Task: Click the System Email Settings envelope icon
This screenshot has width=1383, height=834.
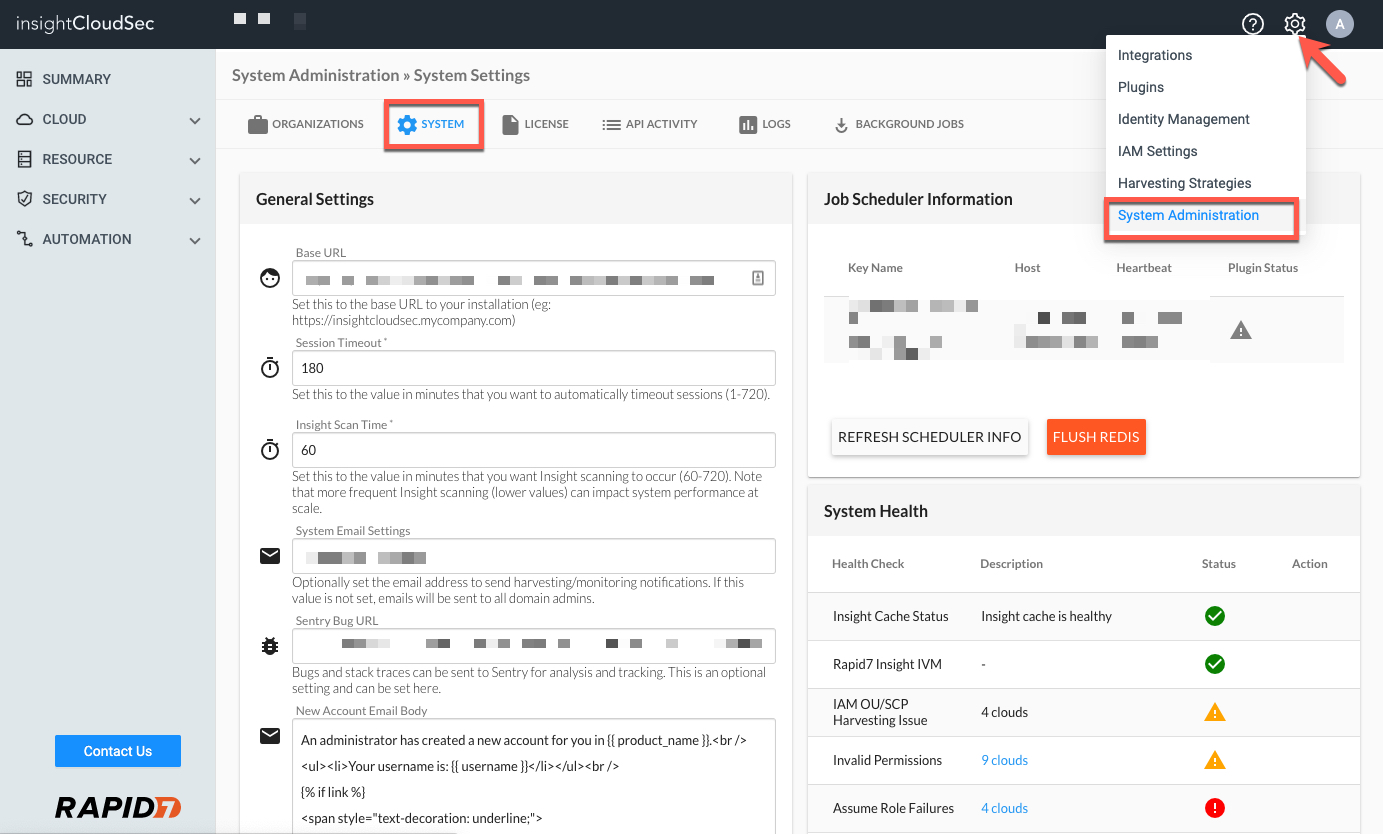Action: (270, 556)
